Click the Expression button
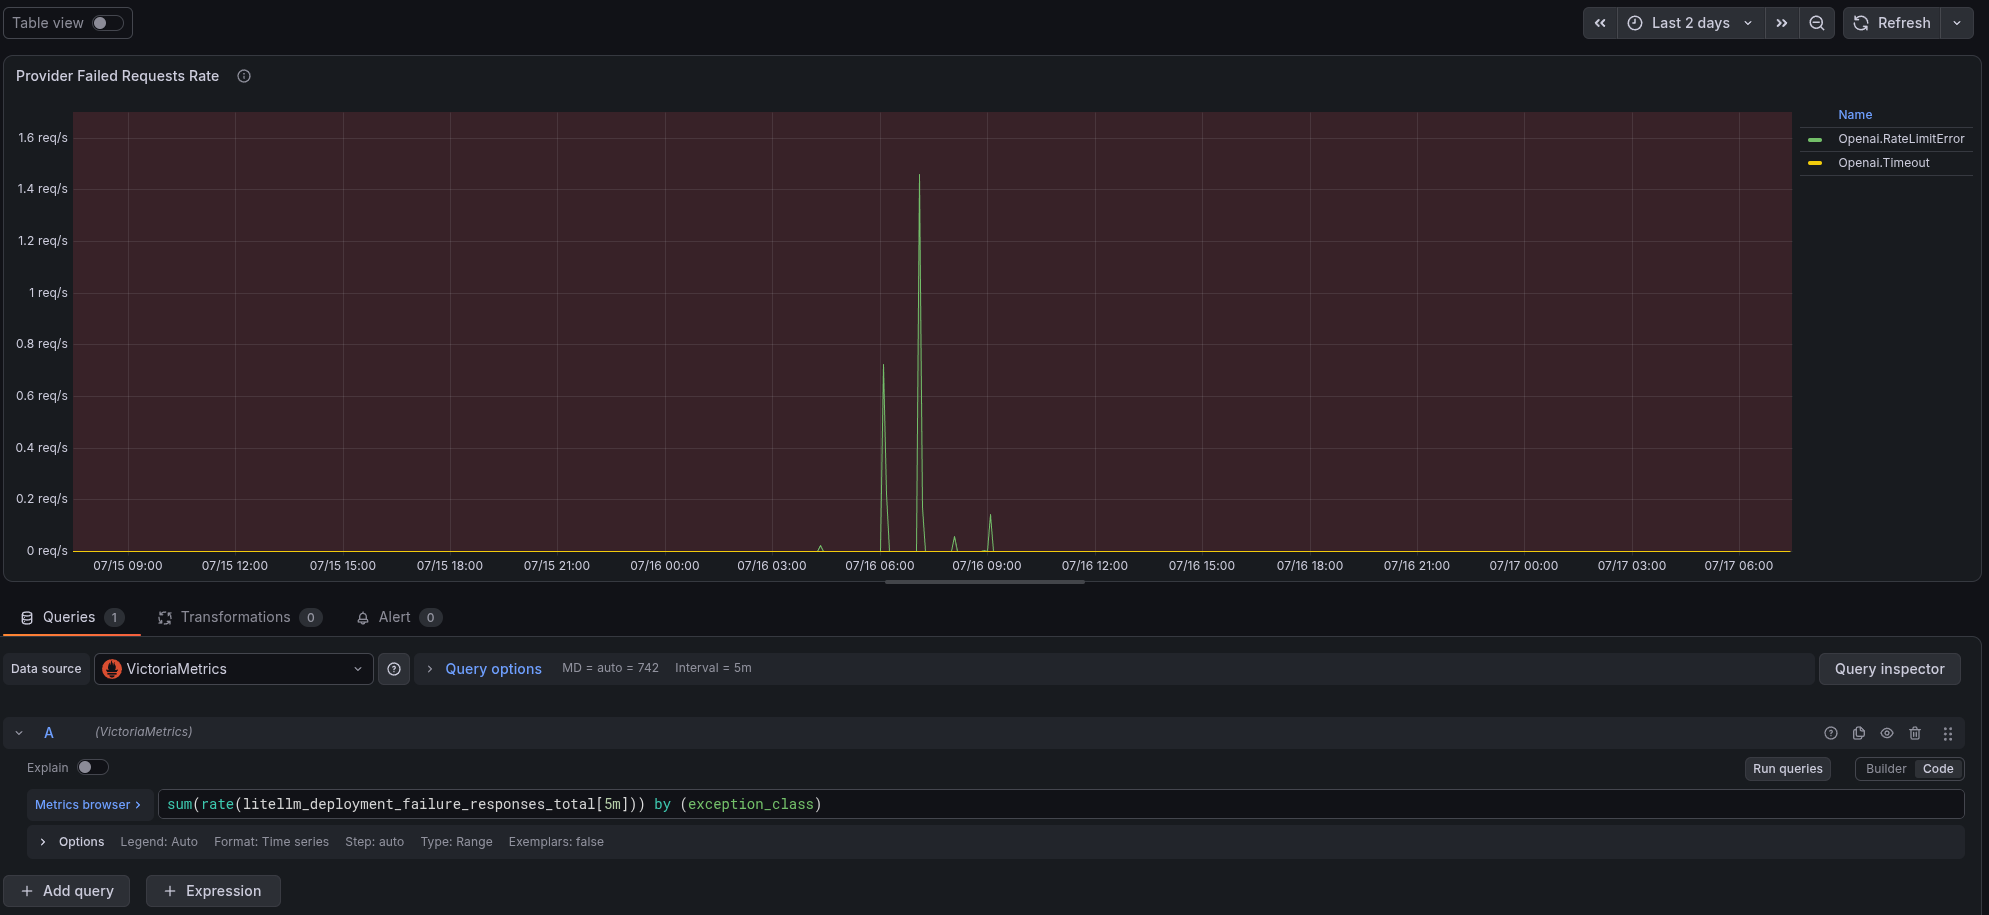Screen dimensions: 1989x915 [x=213, y=891]
